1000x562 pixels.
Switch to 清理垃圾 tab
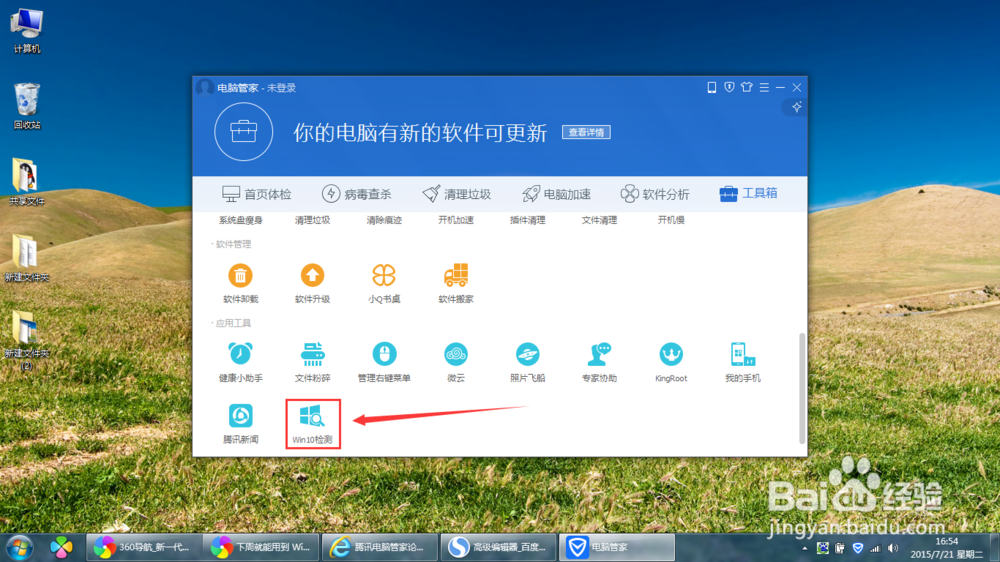(x=457, y=194)
